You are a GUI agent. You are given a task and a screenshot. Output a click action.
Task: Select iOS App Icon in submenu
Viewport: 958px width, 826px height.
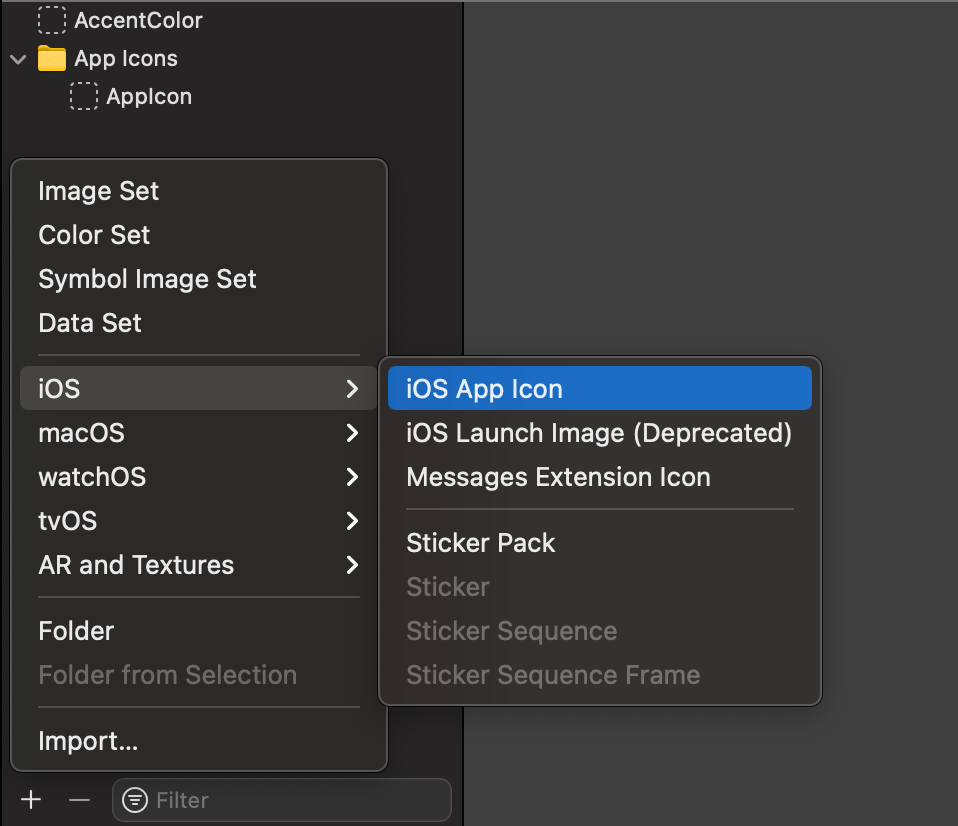(x=600, y=389)
